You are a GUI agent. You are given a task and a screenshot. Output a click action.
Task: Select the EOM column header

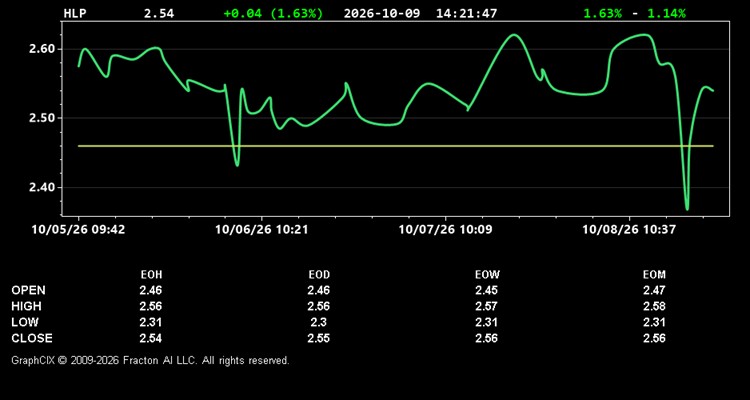654,275
